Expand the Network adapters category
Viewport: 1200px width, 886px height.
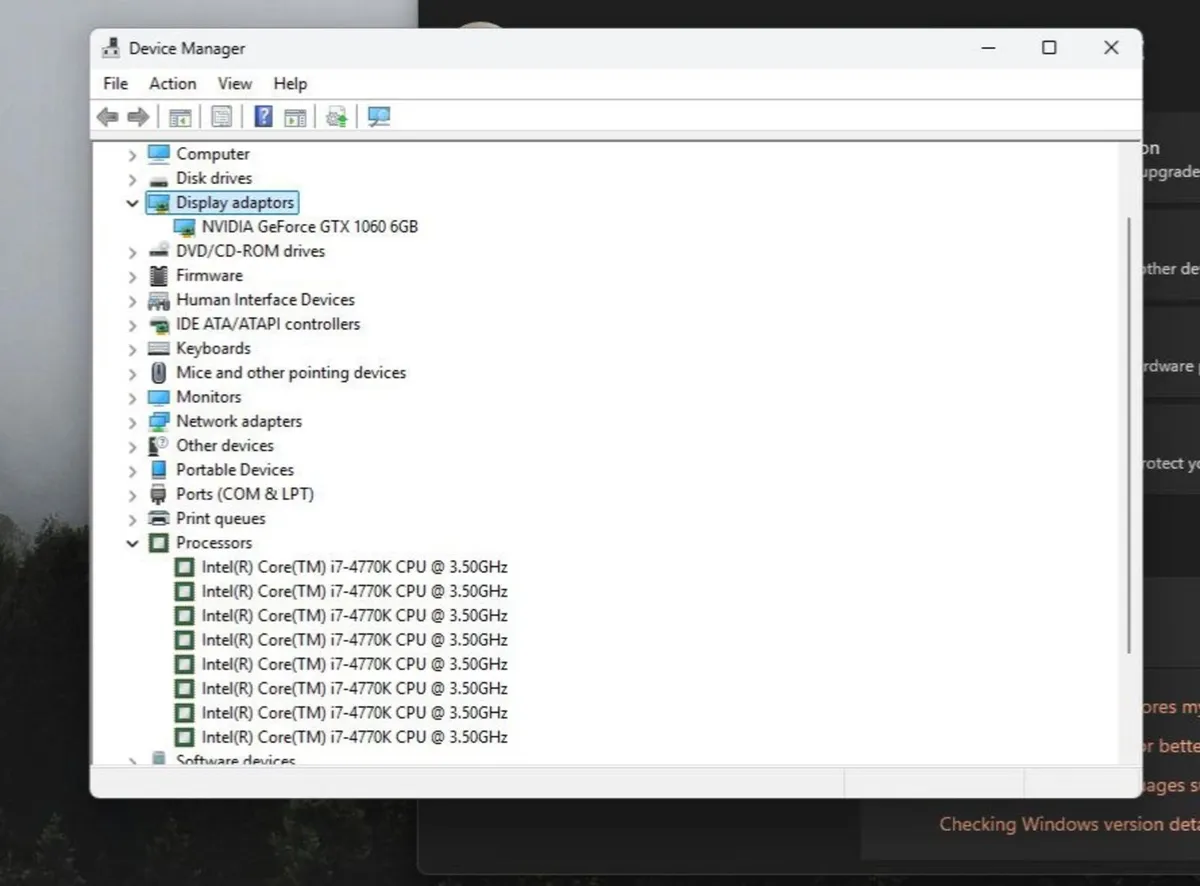tap(132, 422)
